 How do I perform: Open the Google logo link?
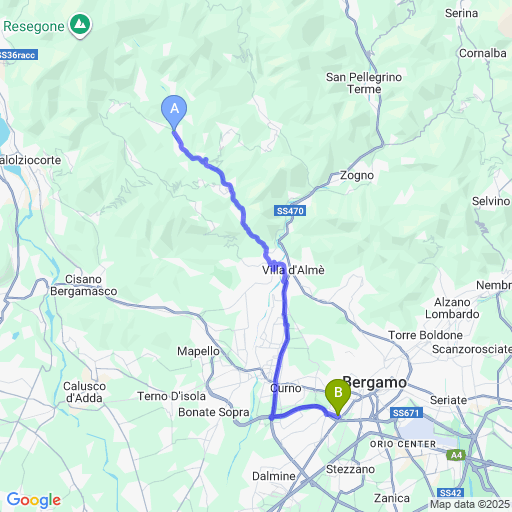(x=34, y=500)
